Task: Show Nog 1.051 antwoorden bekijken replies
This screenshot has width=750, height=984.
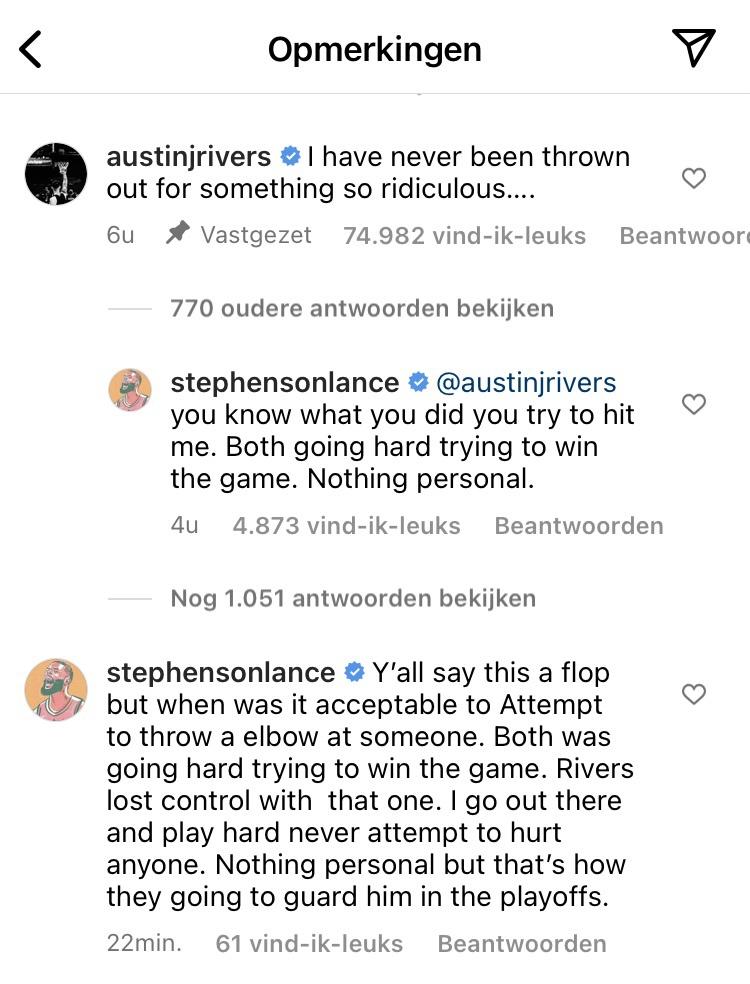Action: point(351,597)
